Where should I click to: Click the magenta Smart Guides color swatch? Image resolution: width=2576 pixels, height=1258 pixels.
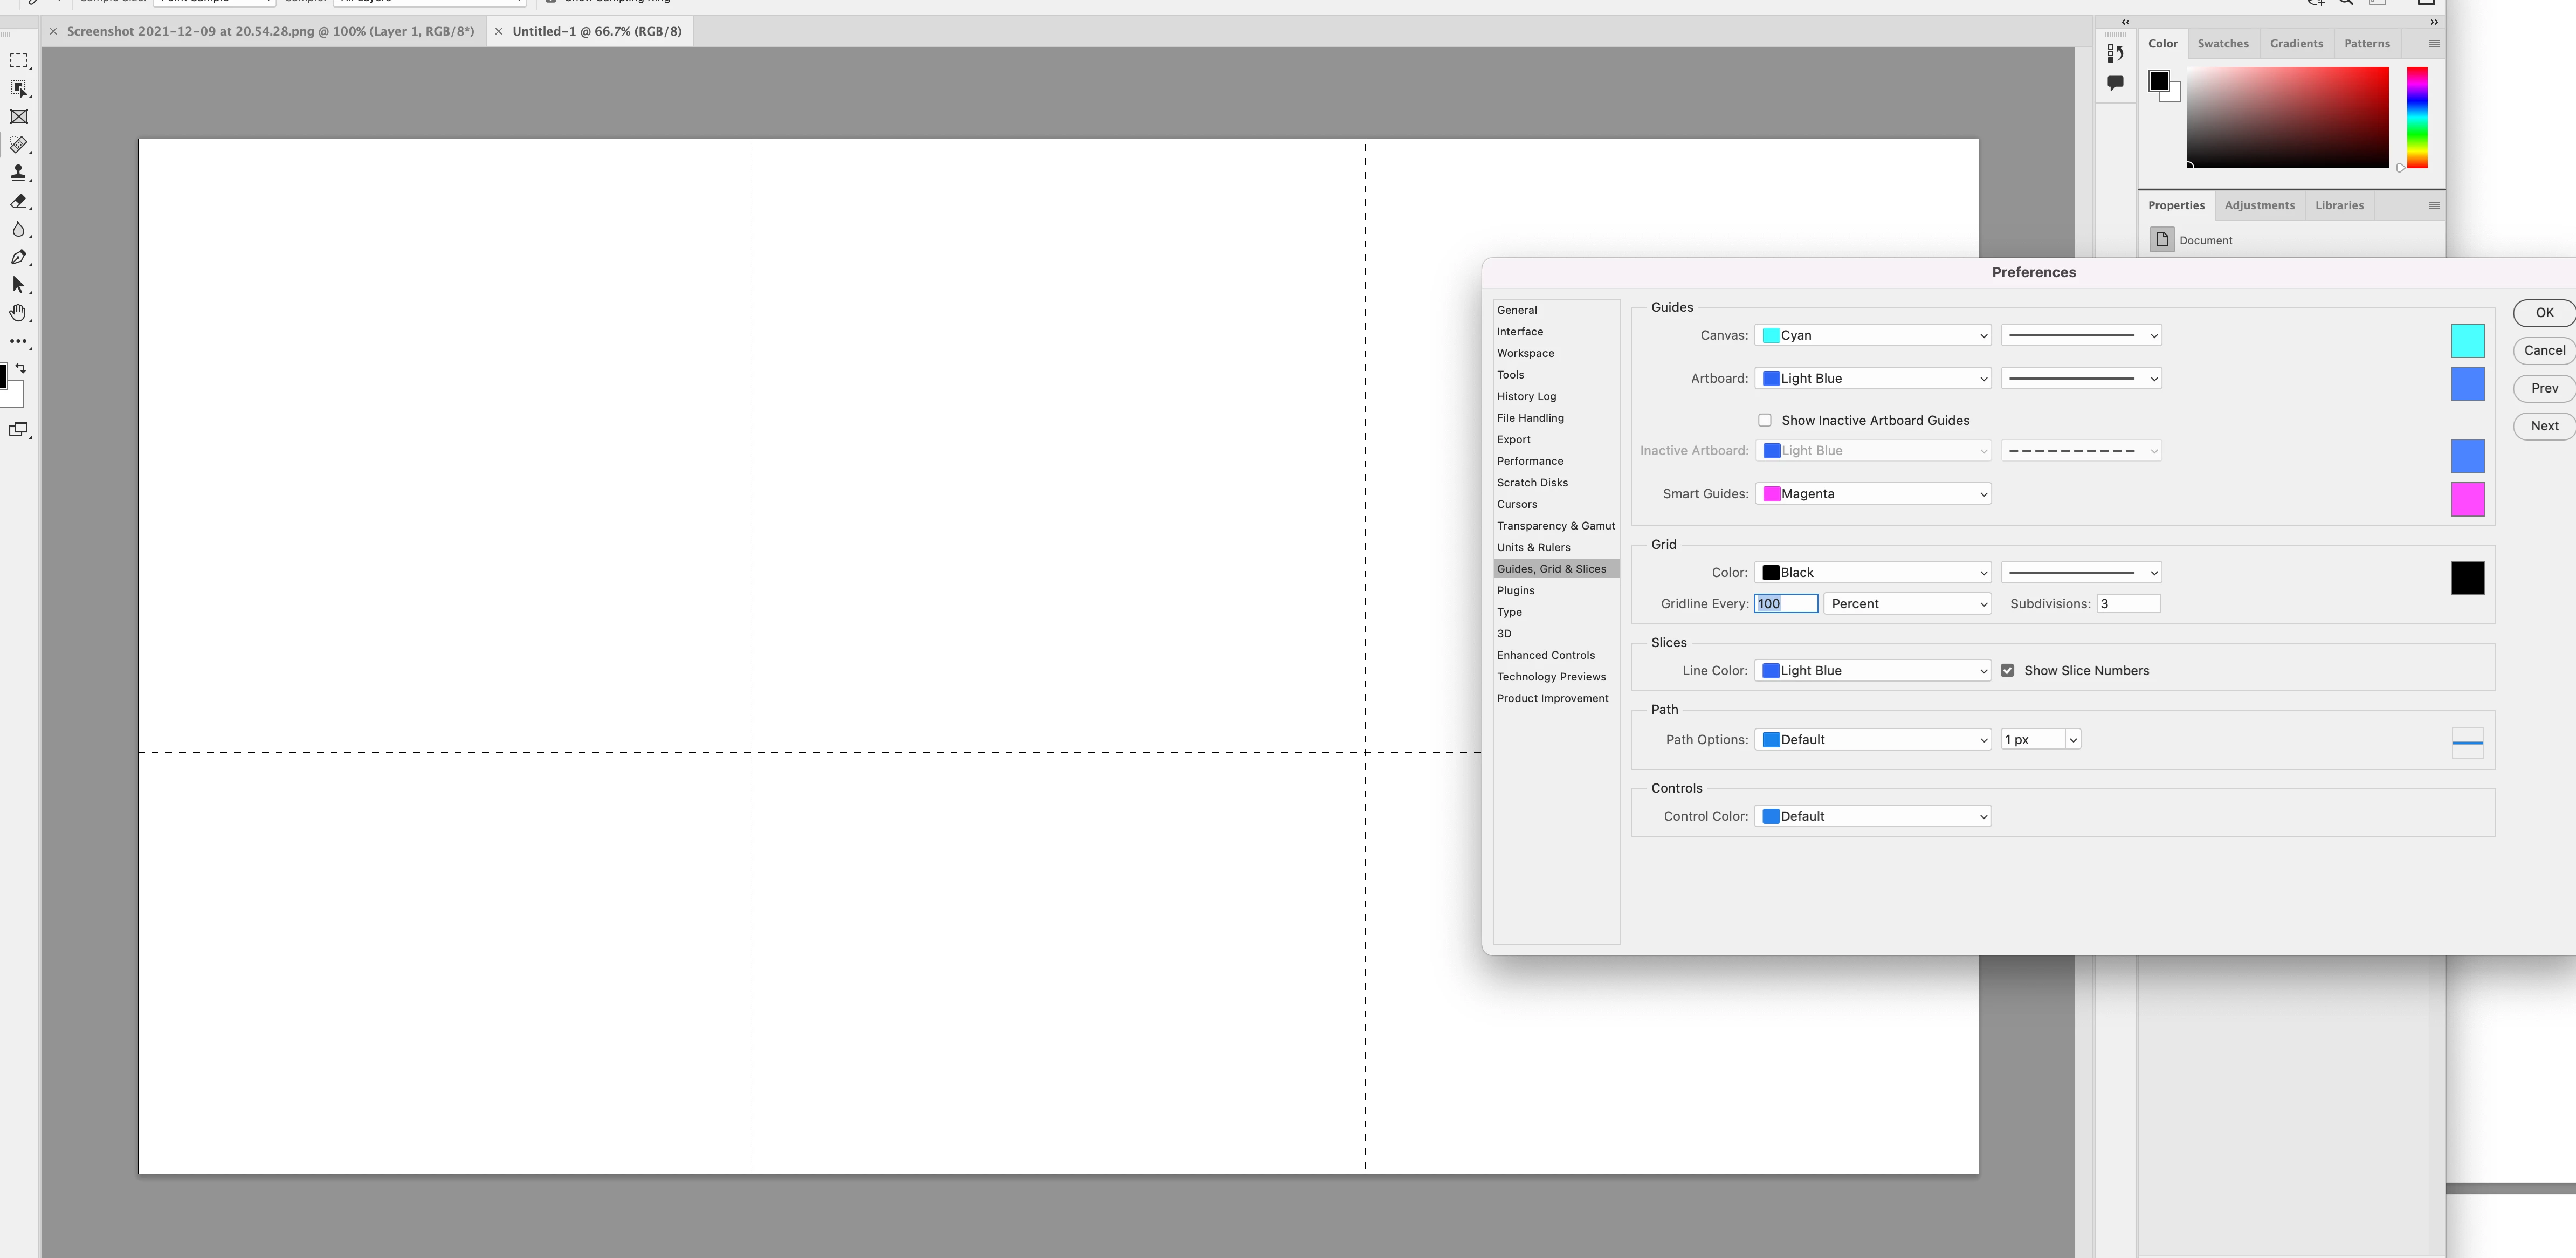(2467, 499)
